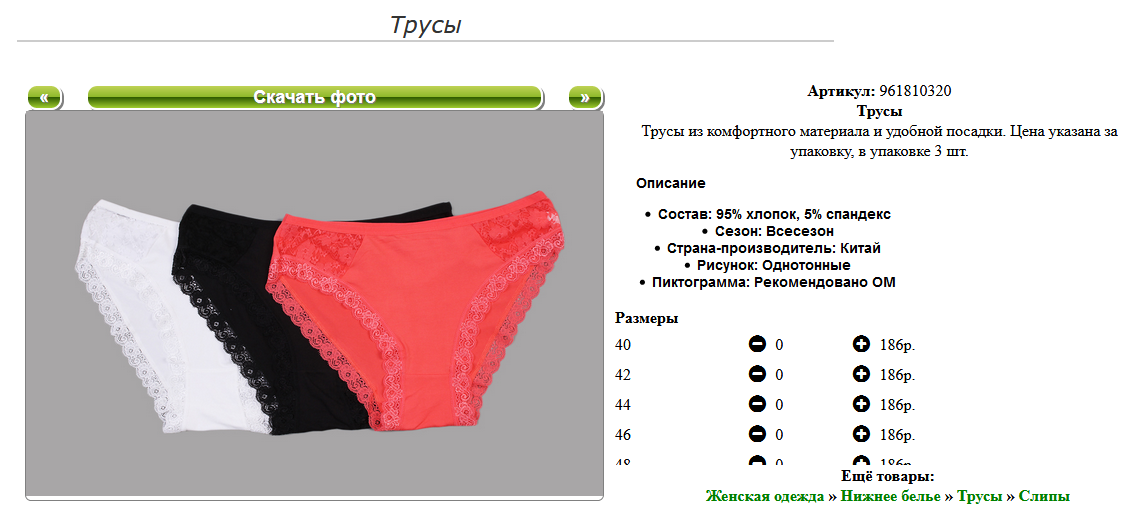Add one unit of size 48
The image size is (1142, 511).
861,461
